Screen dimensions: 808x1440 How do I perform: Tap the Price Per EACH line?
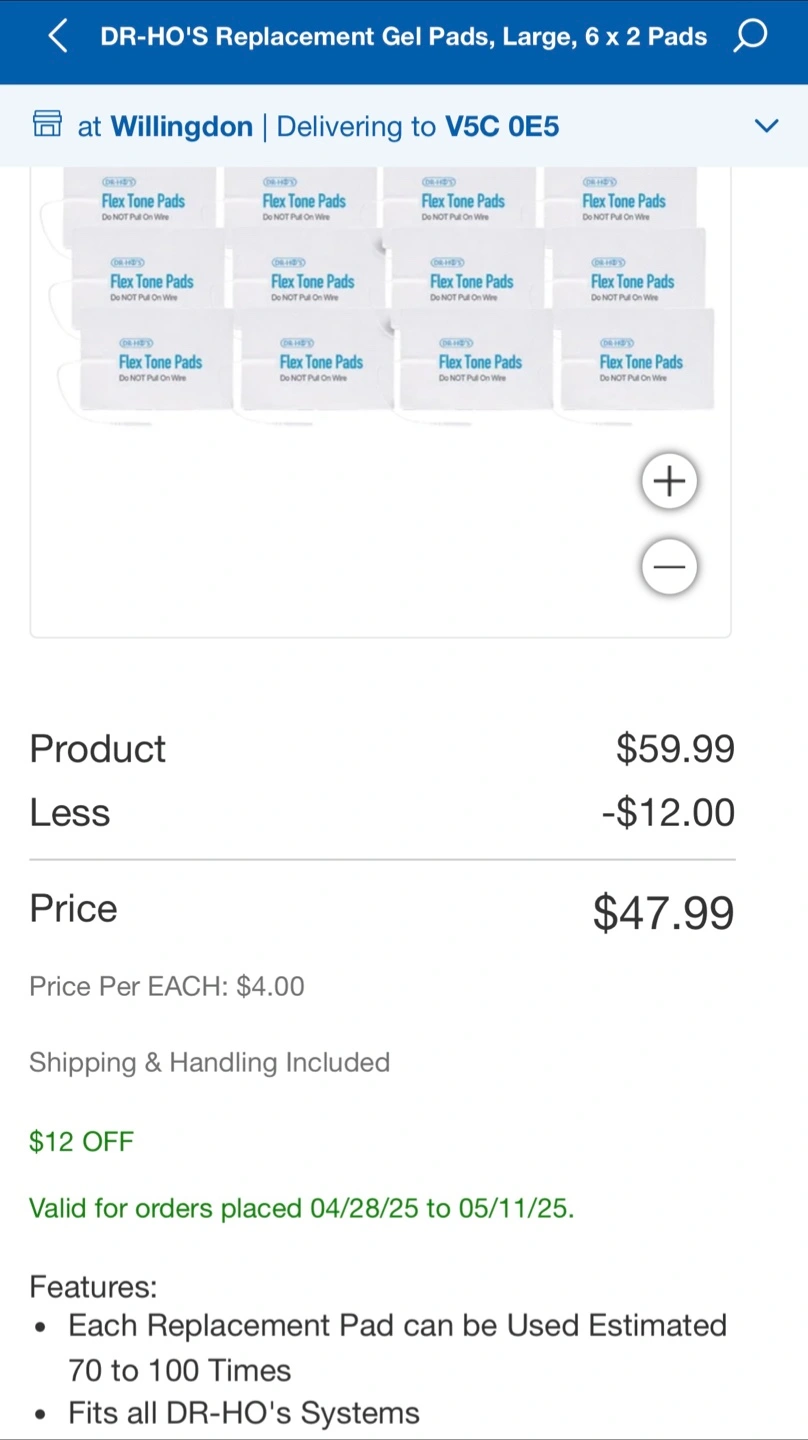167,987
